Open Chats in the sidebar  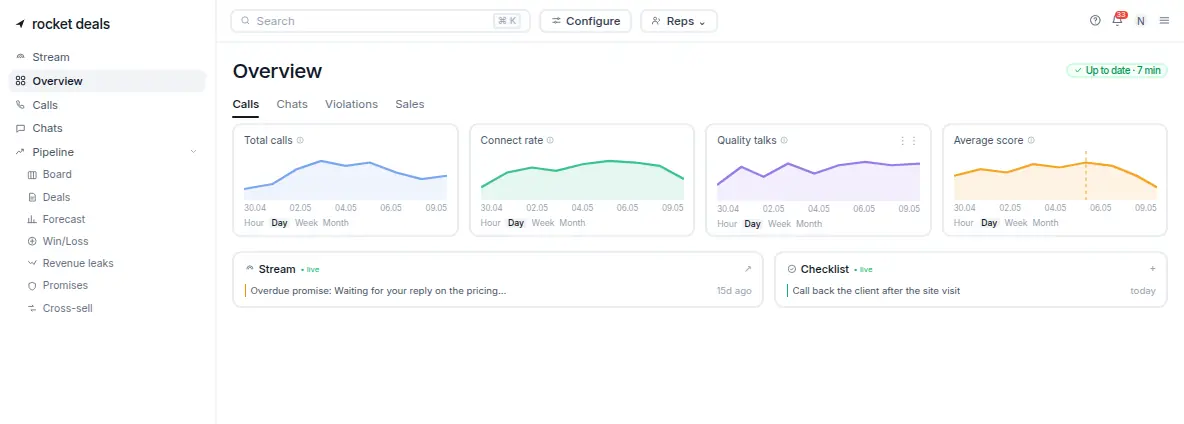107,128
